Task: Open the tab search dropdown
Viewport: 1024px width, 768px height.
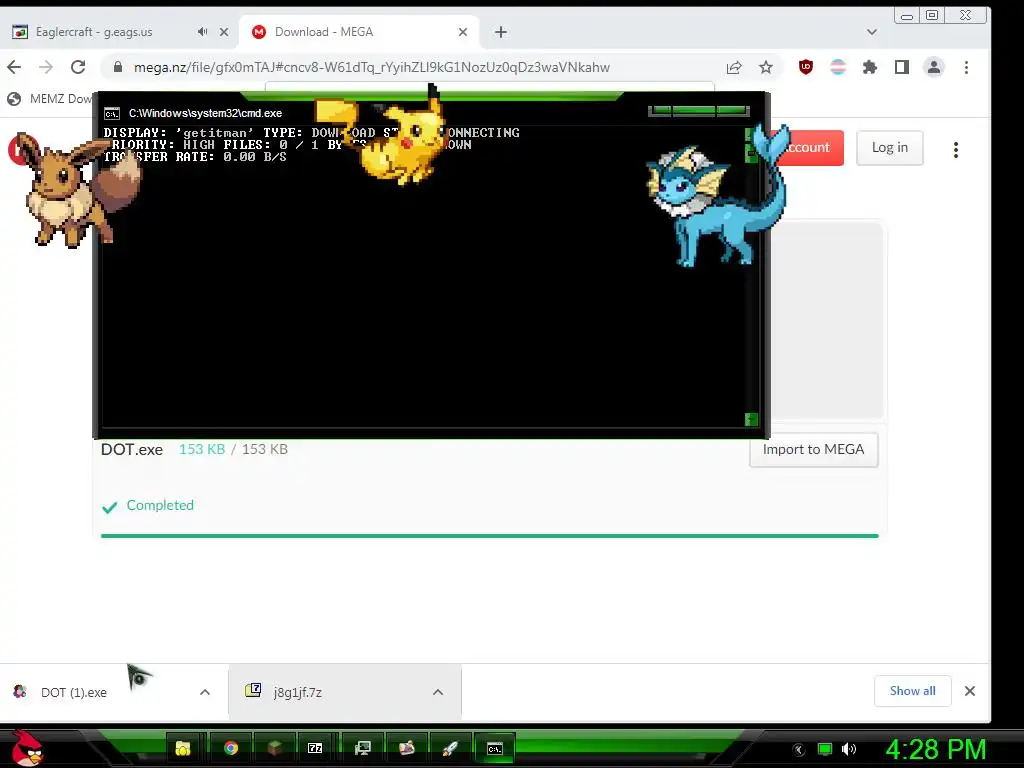Action: pos(872,31)
